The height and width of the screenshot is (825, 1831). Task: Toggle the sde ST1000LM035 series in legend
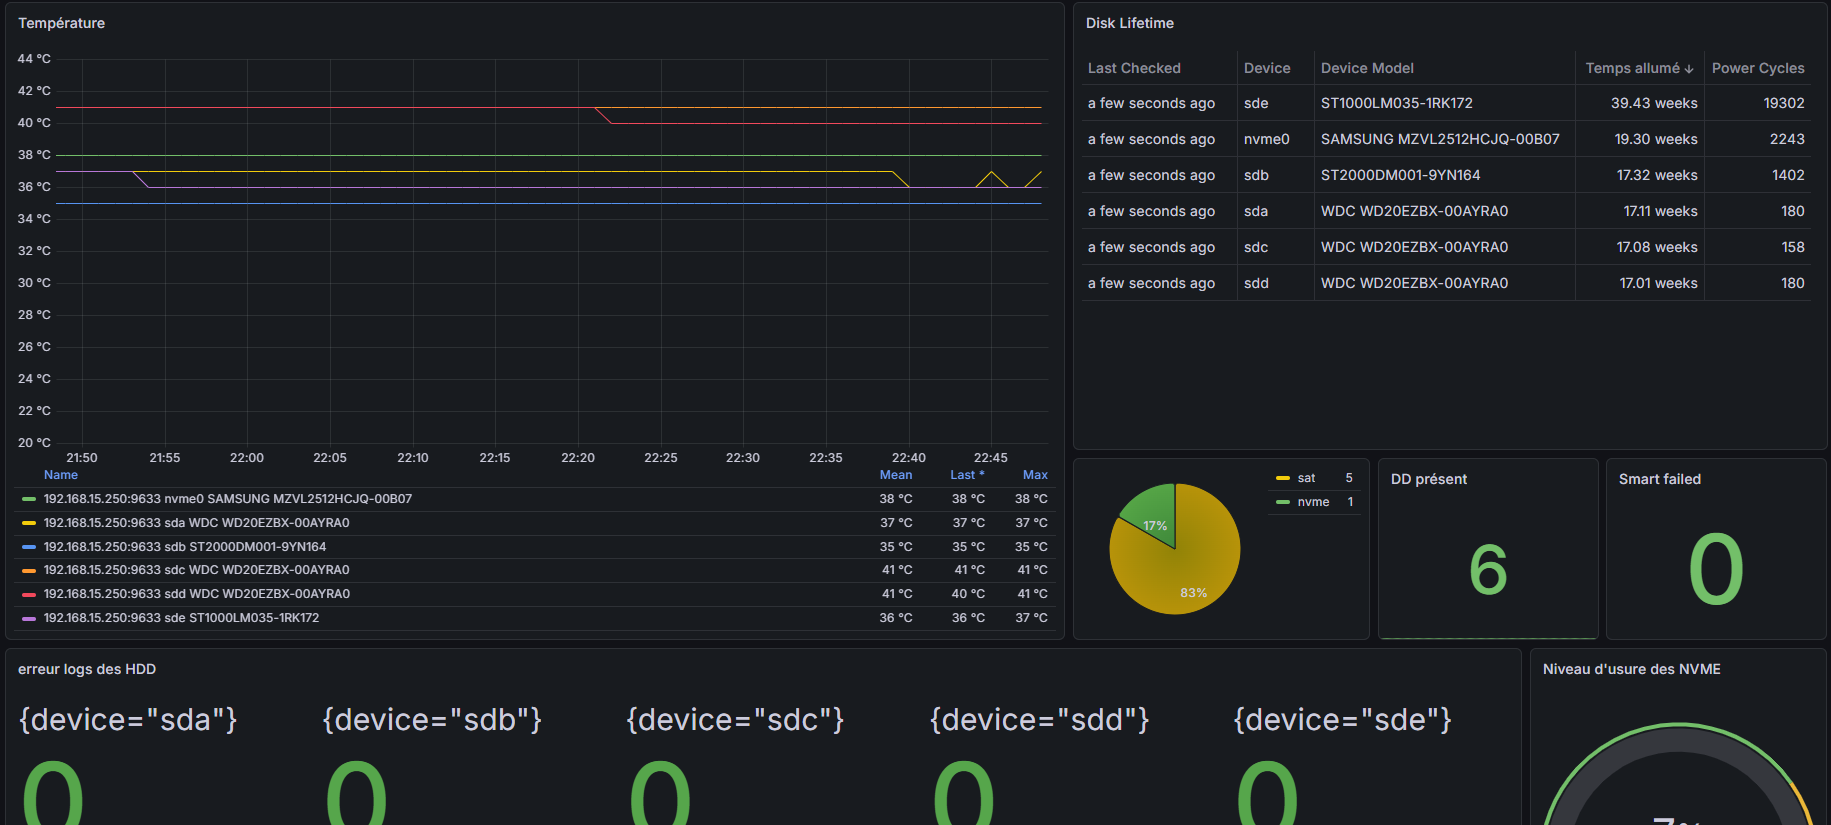182,618
